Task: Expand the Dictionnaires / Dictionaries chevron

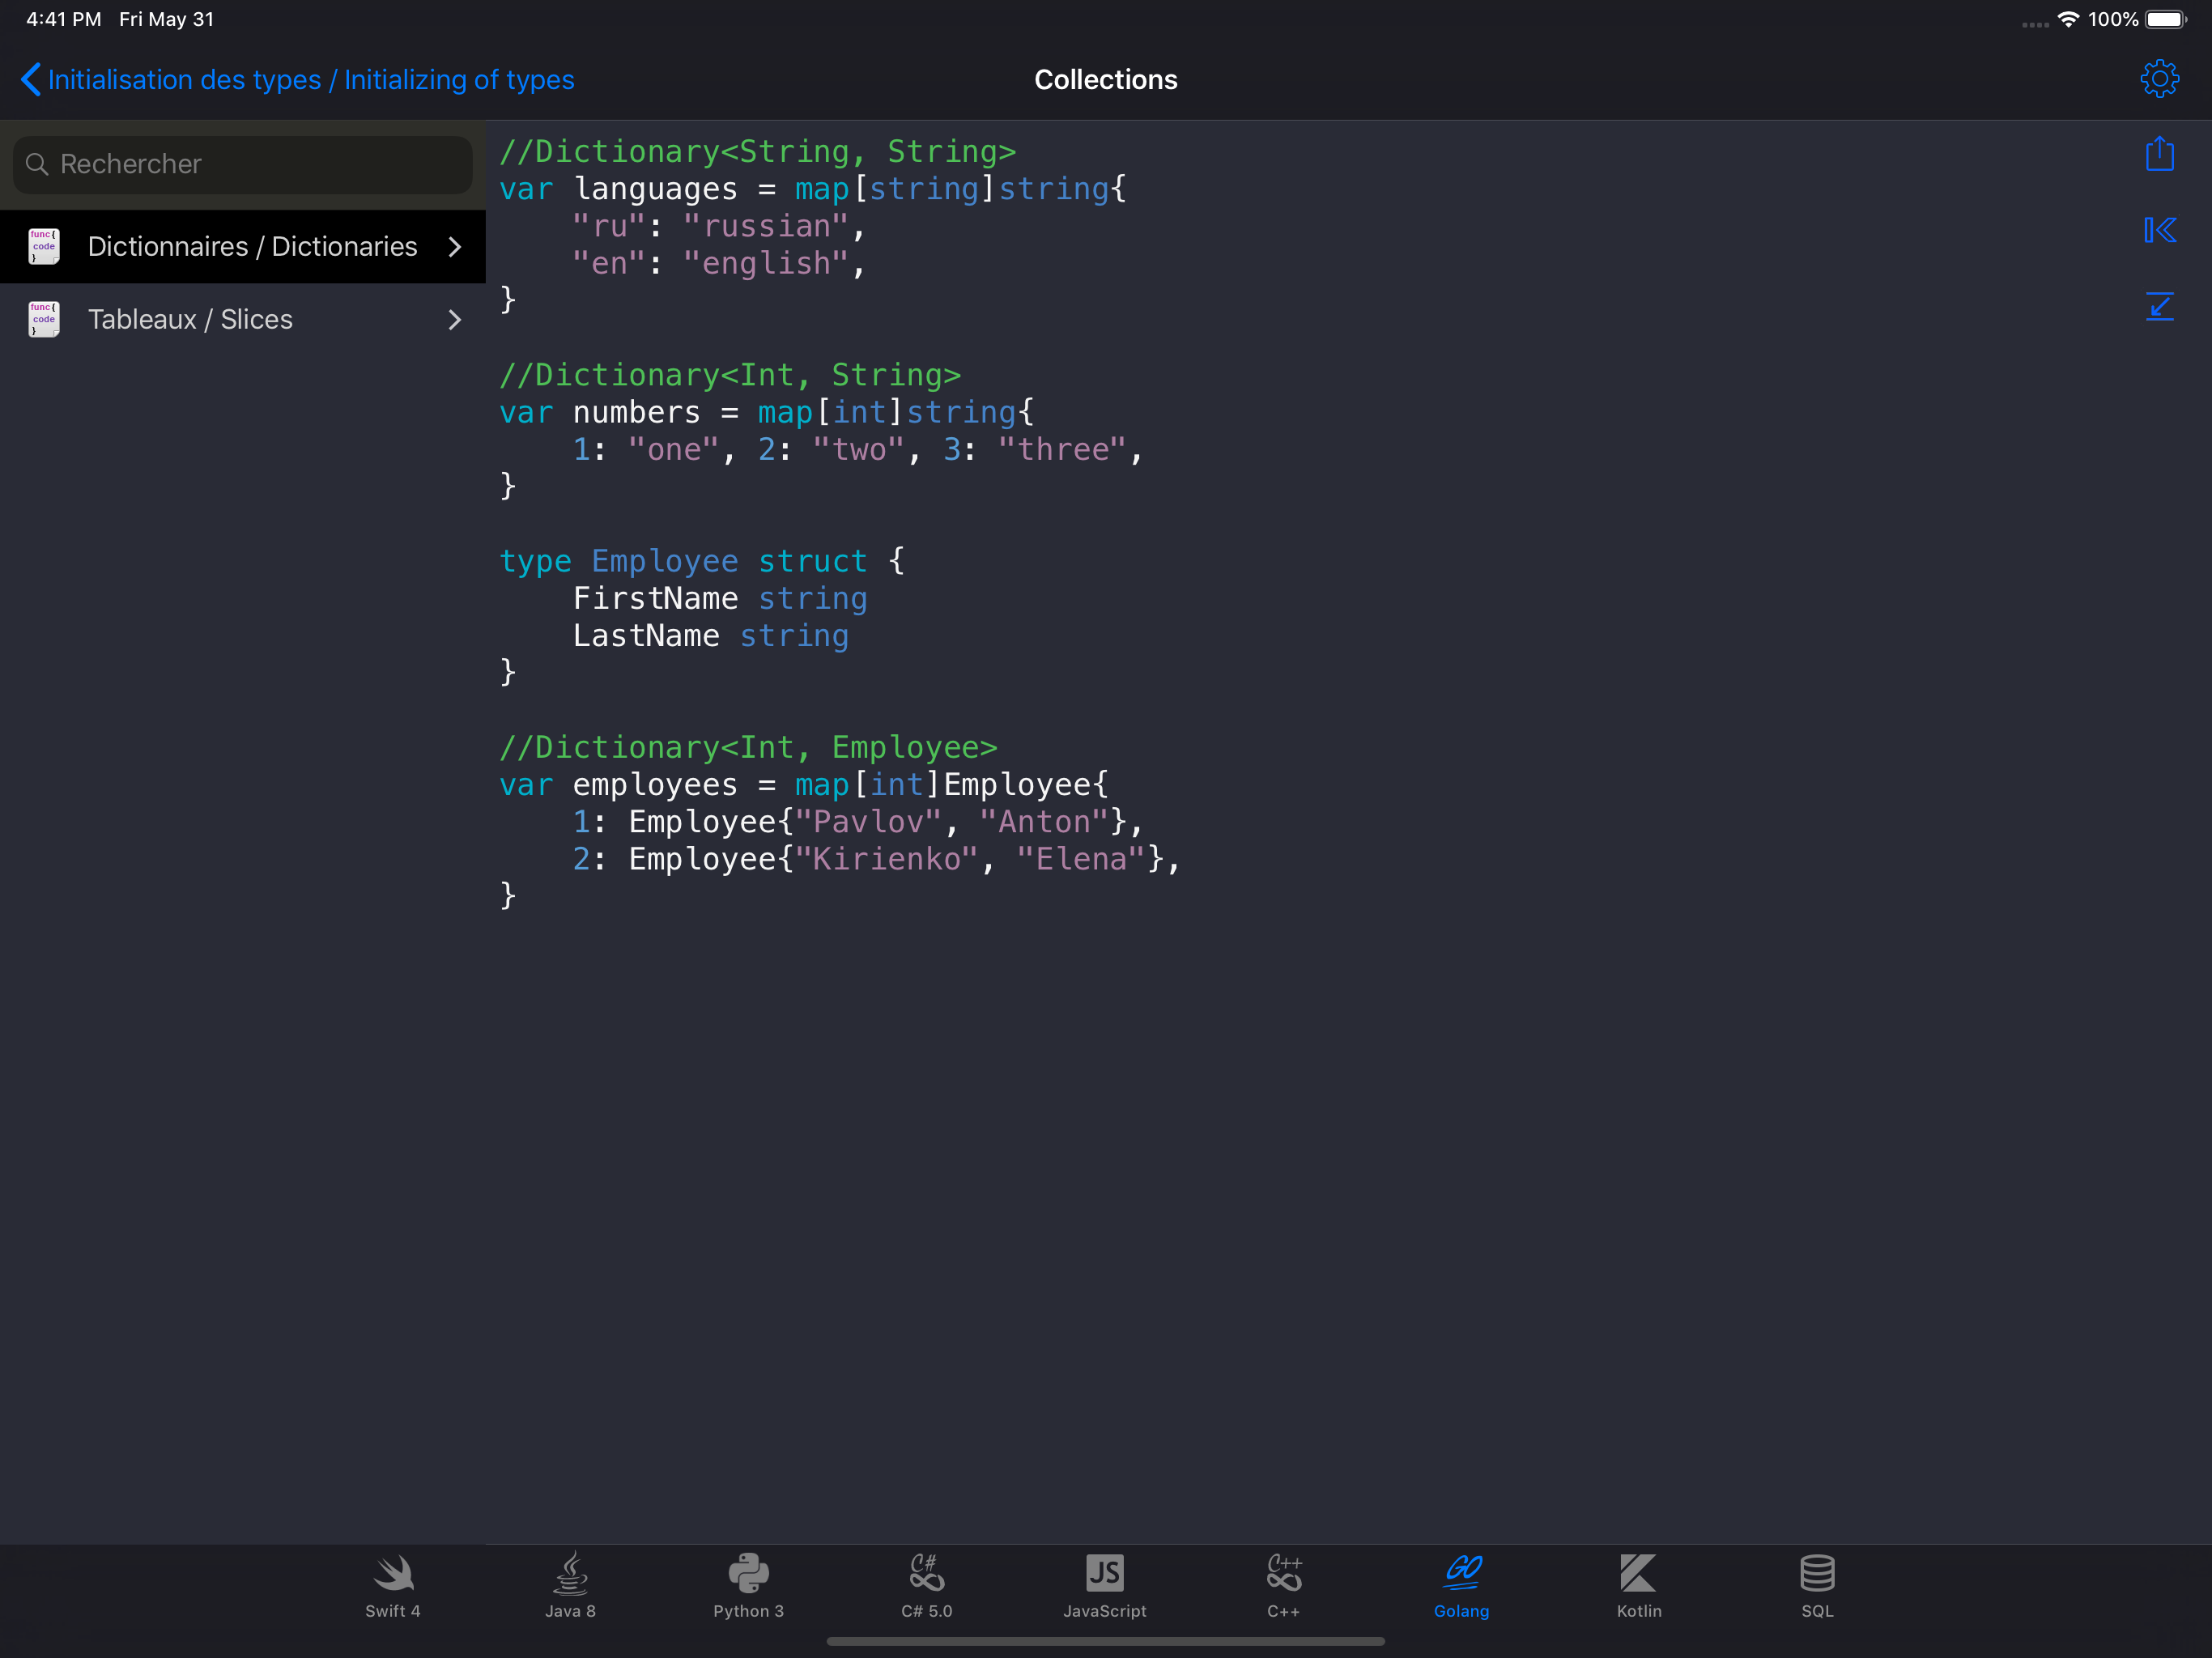Action: [455, 247]
